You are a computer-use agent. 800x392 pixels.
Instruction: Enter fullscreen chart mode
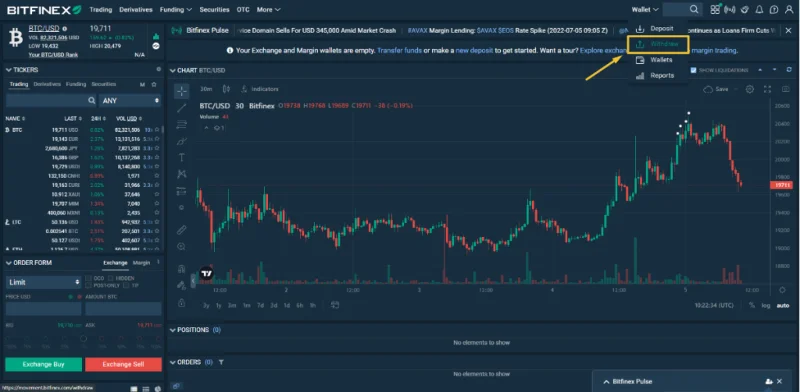pyautogui.click(x=767, y=89)
